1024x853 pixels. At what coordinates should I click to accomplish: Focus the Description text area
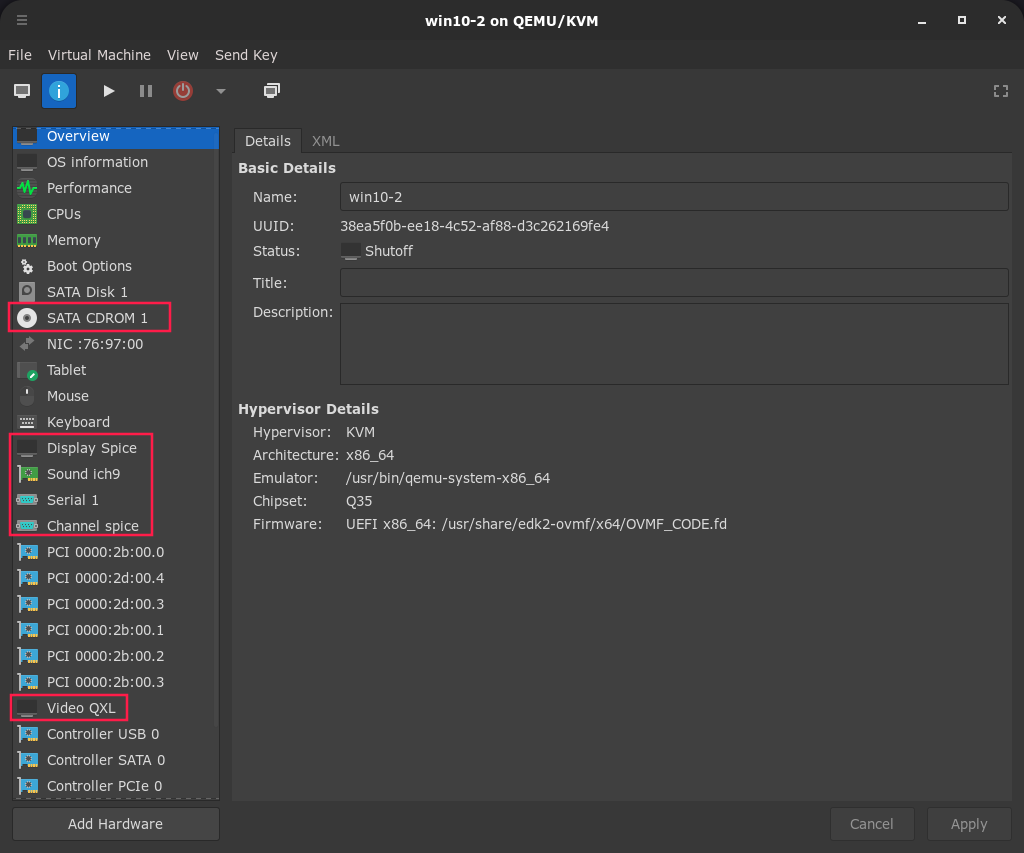[x=674, y=344]
